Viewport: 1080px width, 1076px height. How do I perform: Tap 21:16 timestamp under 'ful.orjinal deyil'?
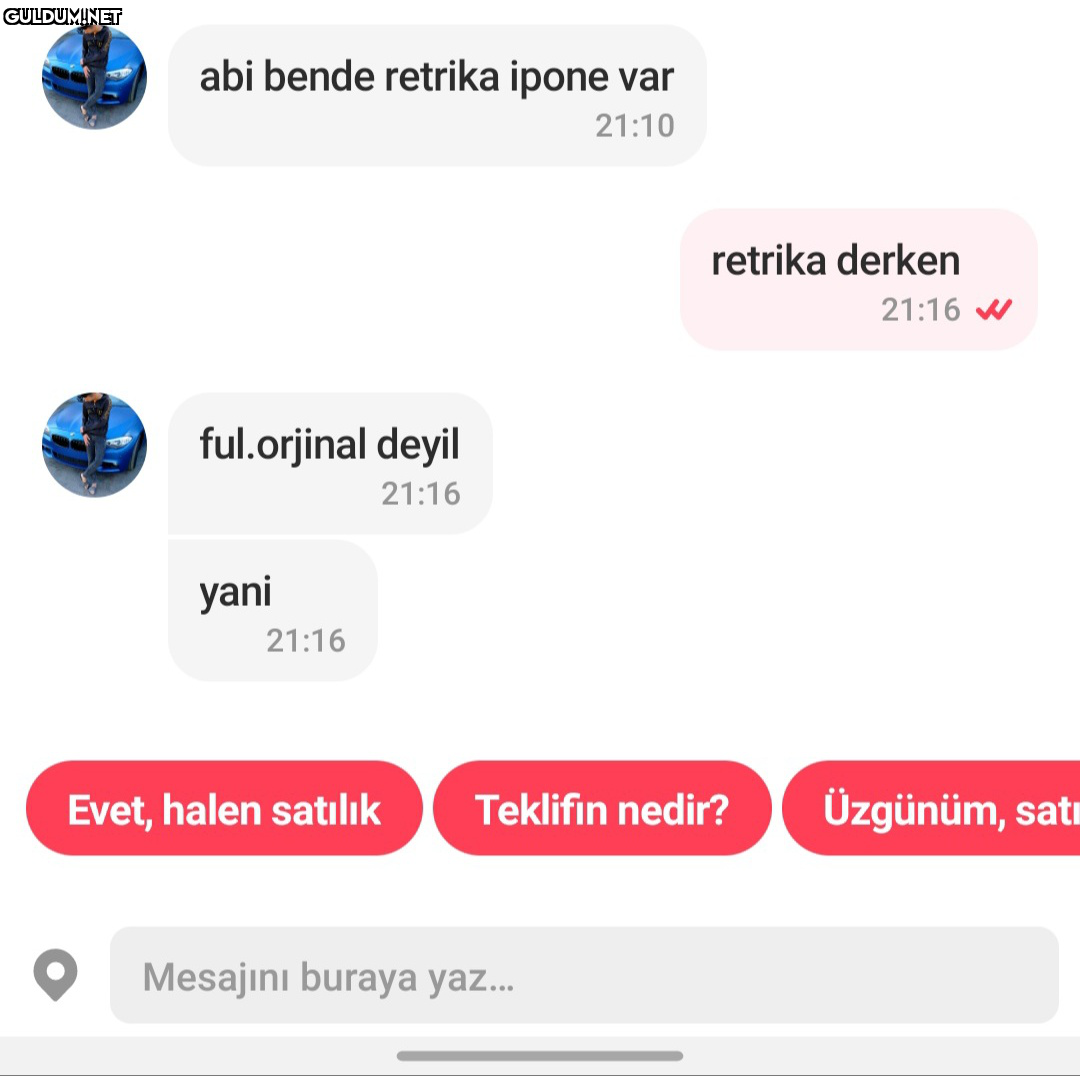421,494
